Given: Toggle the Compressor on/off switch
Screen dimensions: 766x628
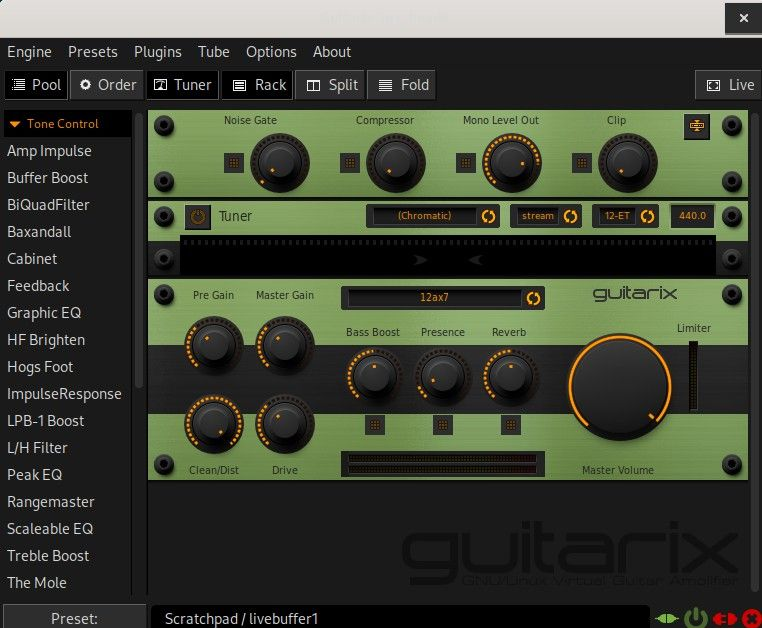Looking at the screenshot, I should (350, 163).
